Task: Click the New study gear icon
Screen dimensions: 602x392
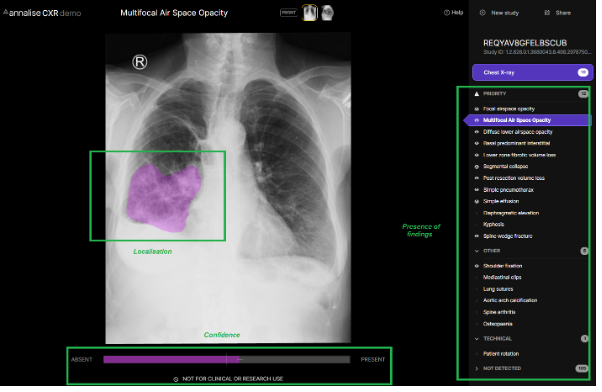Action: click(x=483, y=13)
